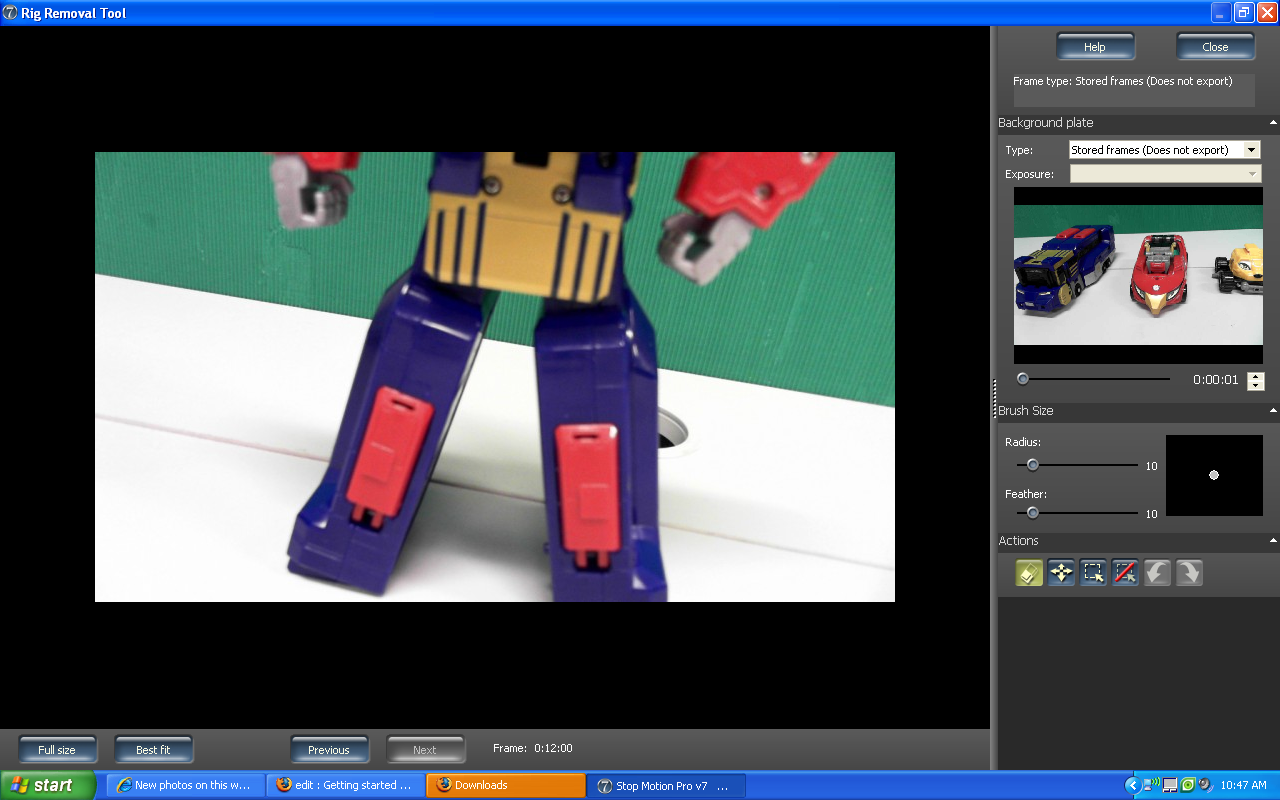Viewport: 1280px width, 800px height.
Task: Go to the Previous frame
Action: pos(329,750)
